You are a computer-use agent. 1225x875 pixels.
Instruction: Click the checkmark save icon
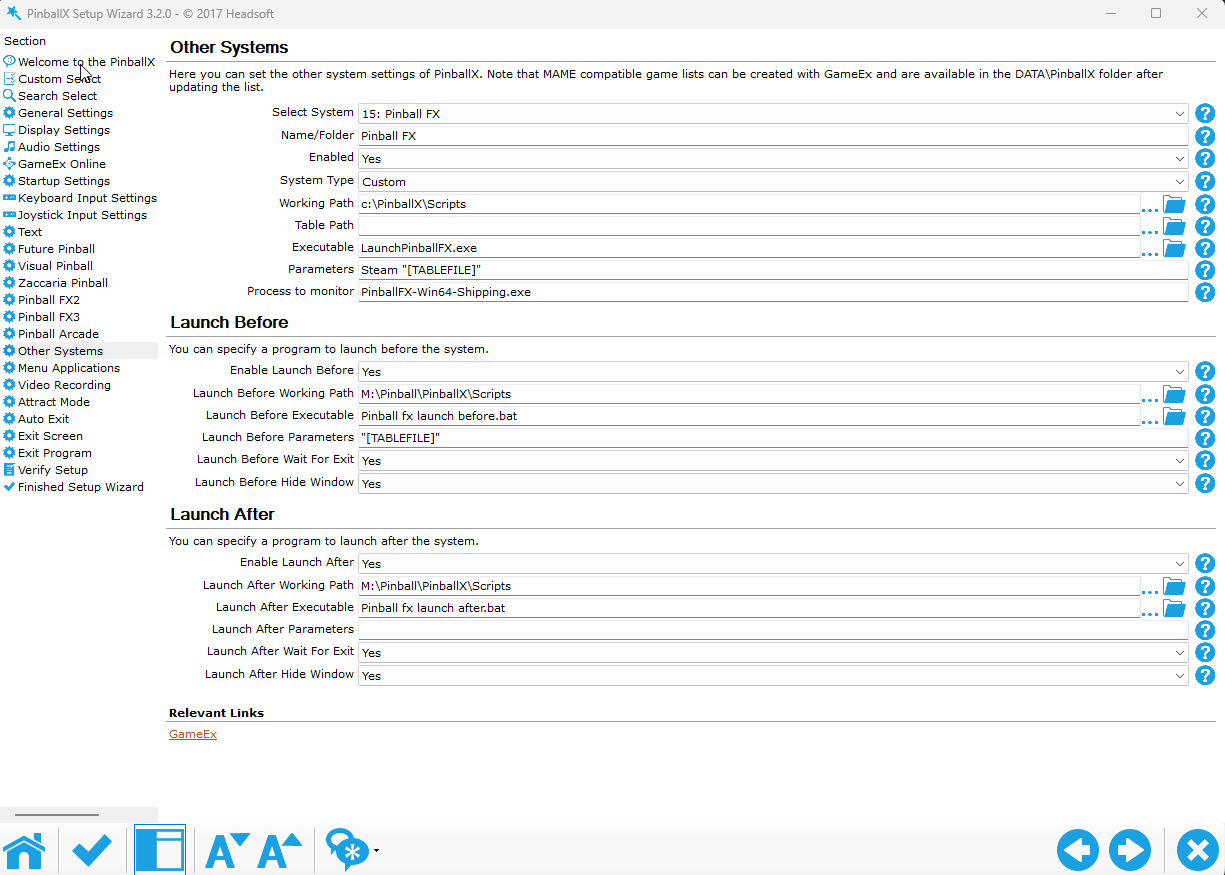pos(91,851)
